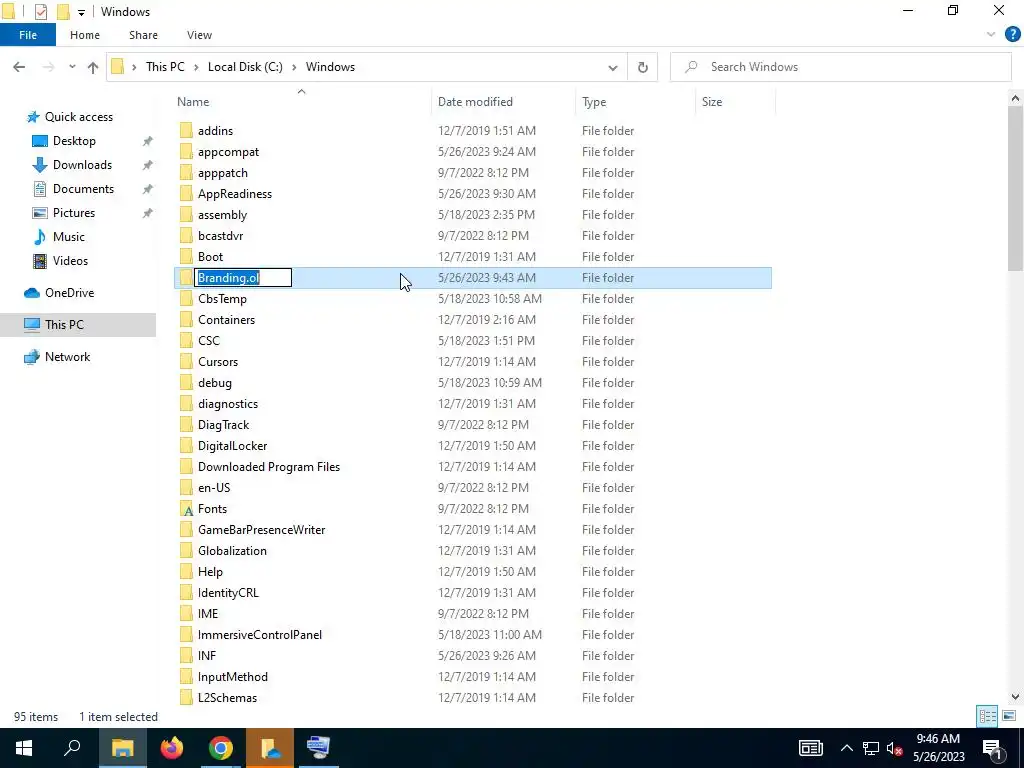1024x768 pixels.
Task: Expand the ribbon with the chevron
Action: [991, 35]
